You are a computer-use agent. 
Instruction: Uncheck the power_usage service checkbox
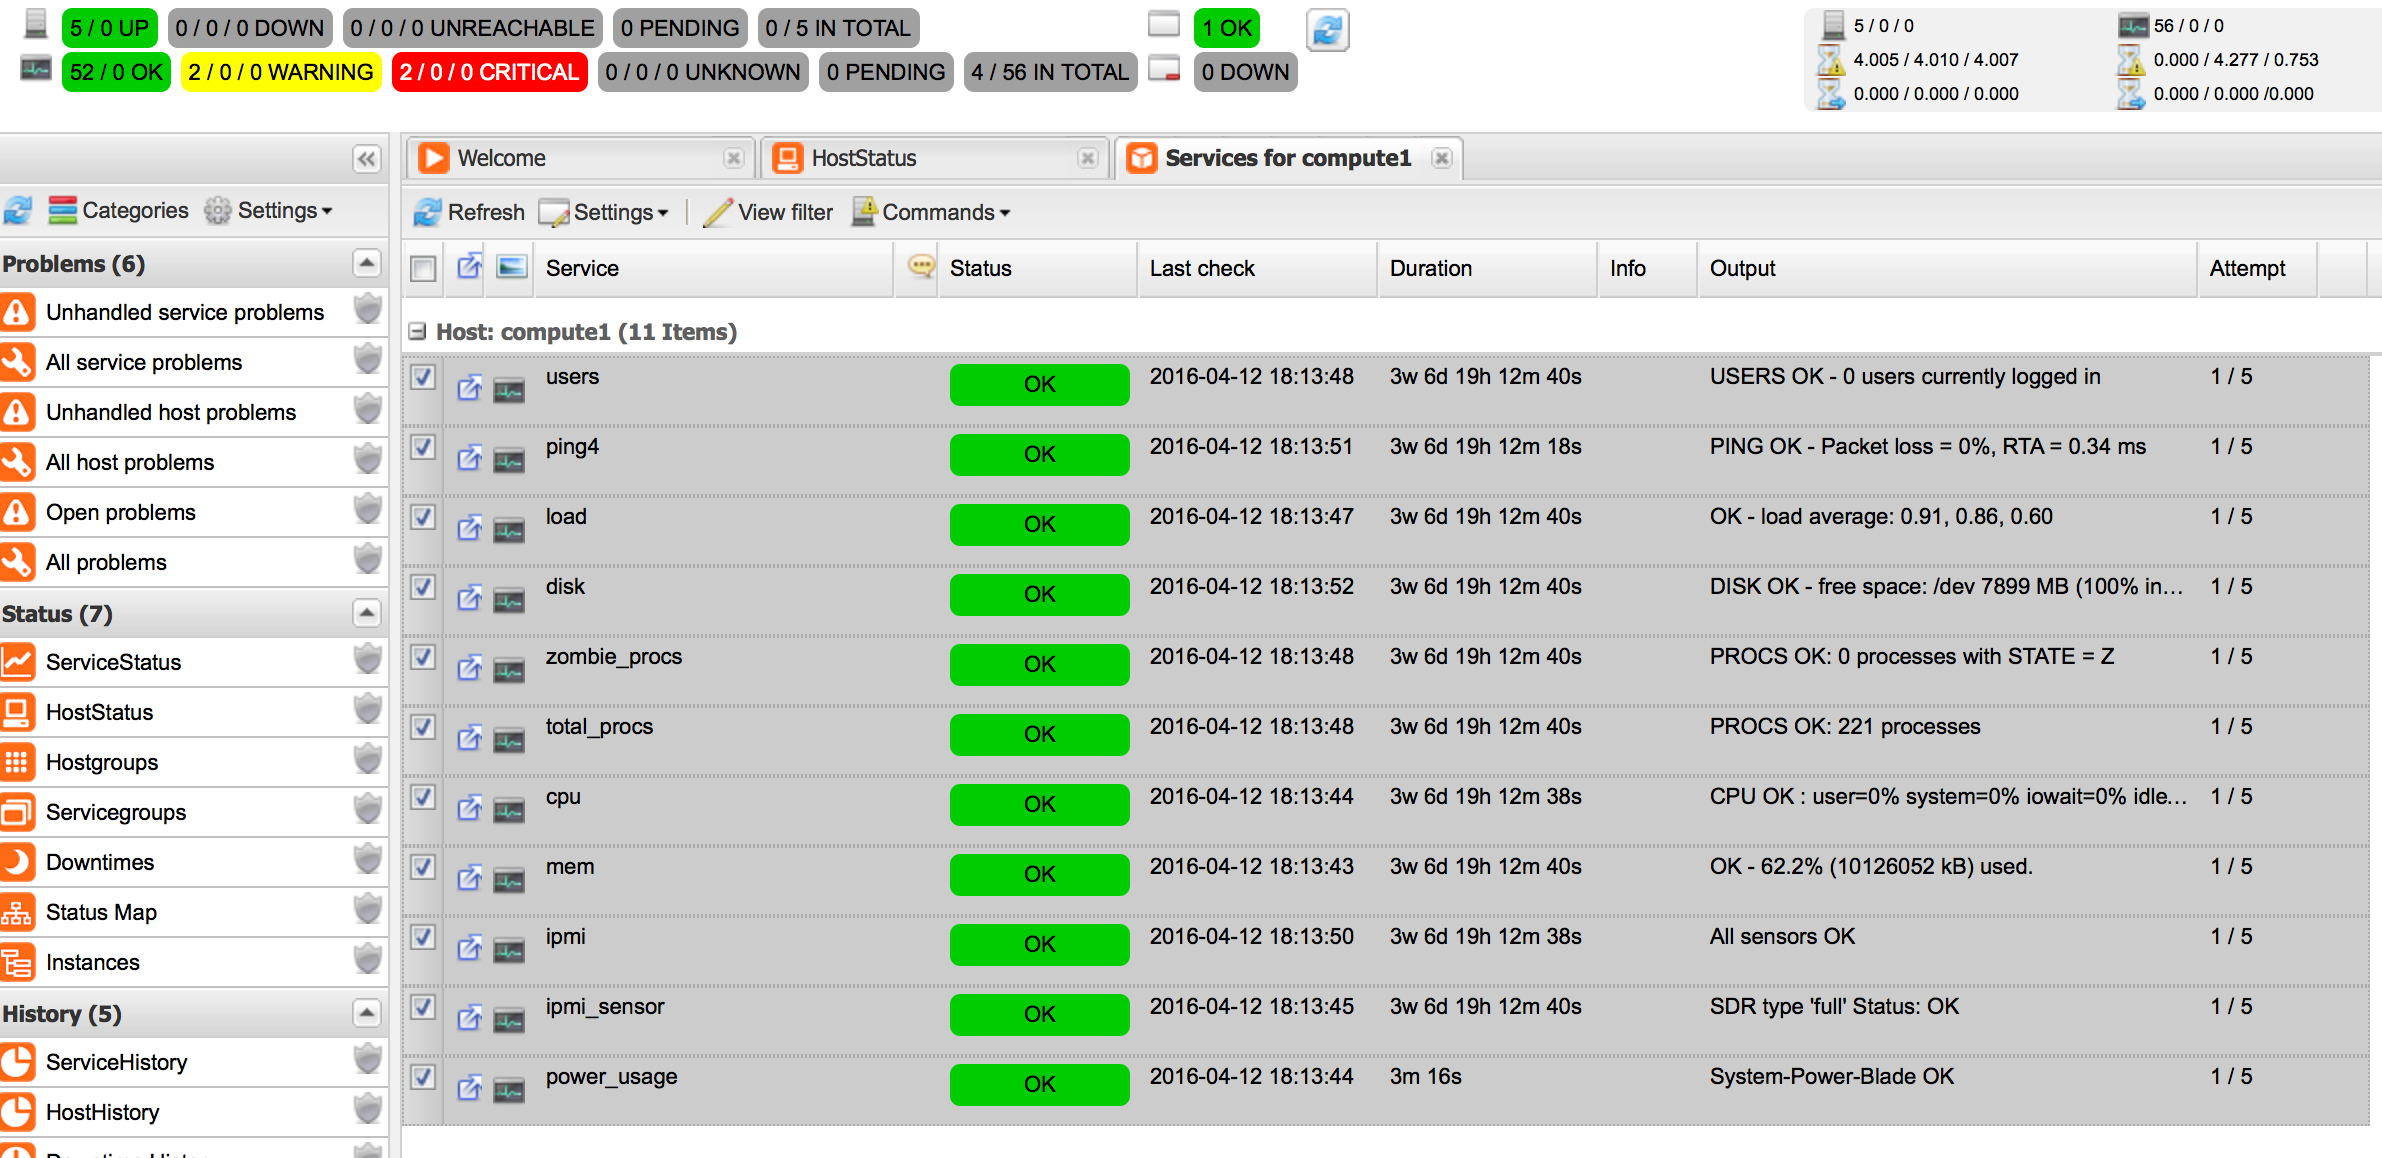pyautogui.click(x=424, y=1077)
